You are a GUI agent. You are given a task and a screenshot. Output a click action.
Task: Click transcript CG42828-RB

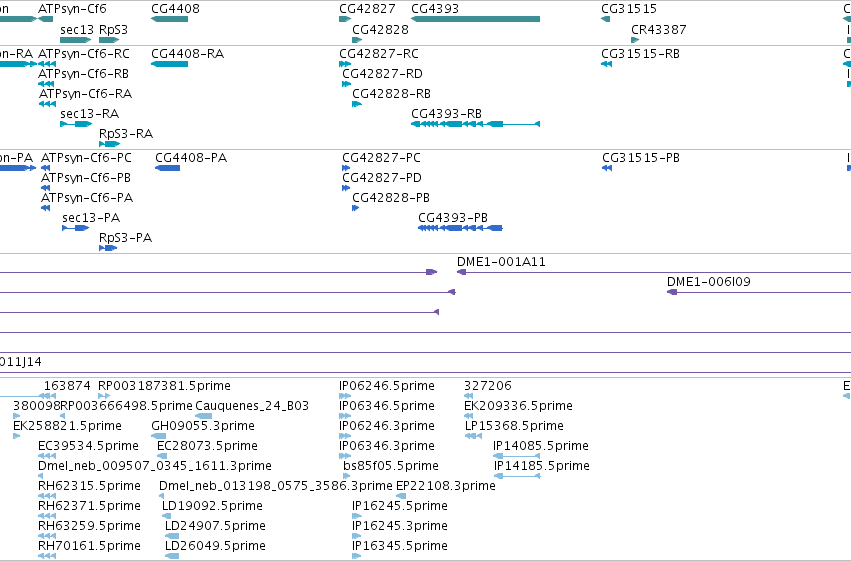point(391,94)
